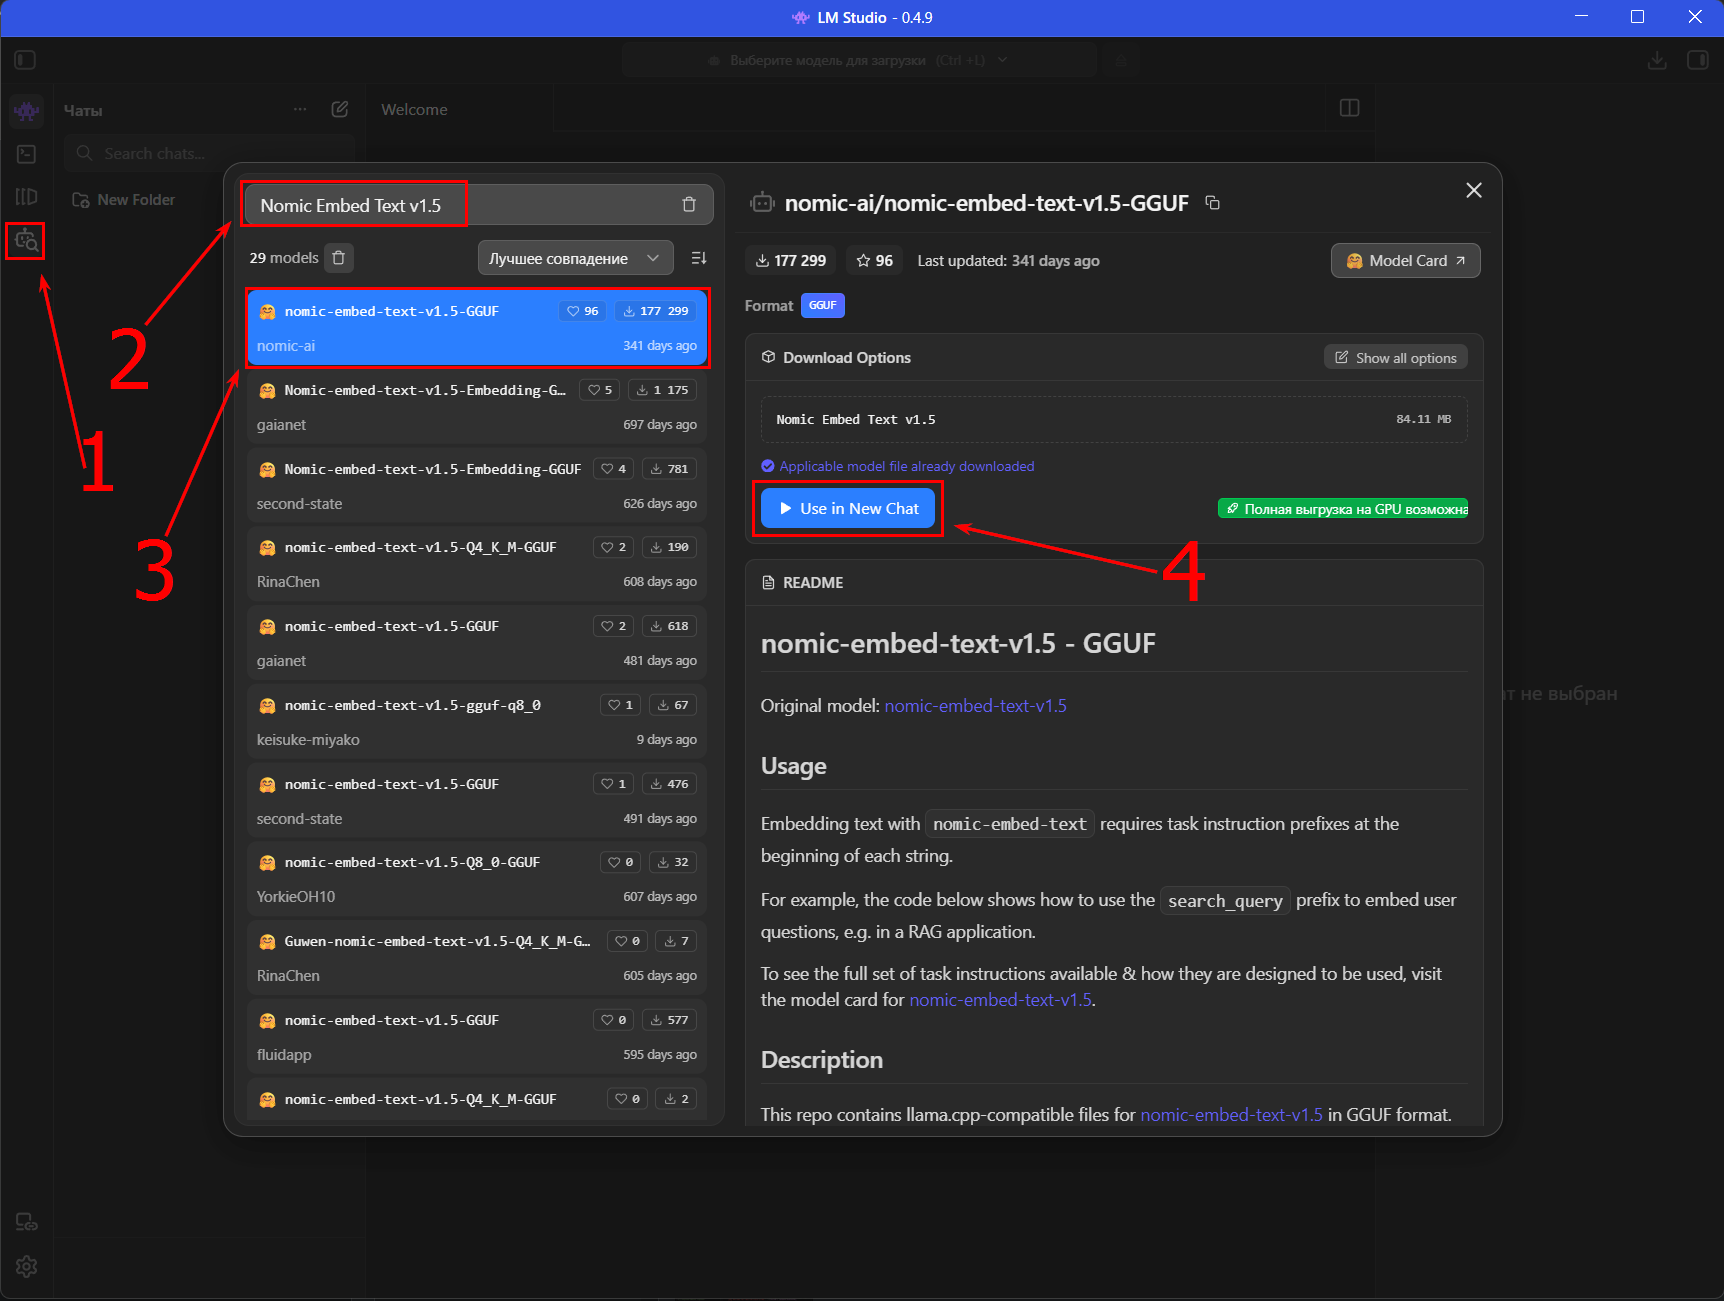Toggle the left sidebar panel icon
This screenshot has width=1724, height=1301.
(25, 60)
